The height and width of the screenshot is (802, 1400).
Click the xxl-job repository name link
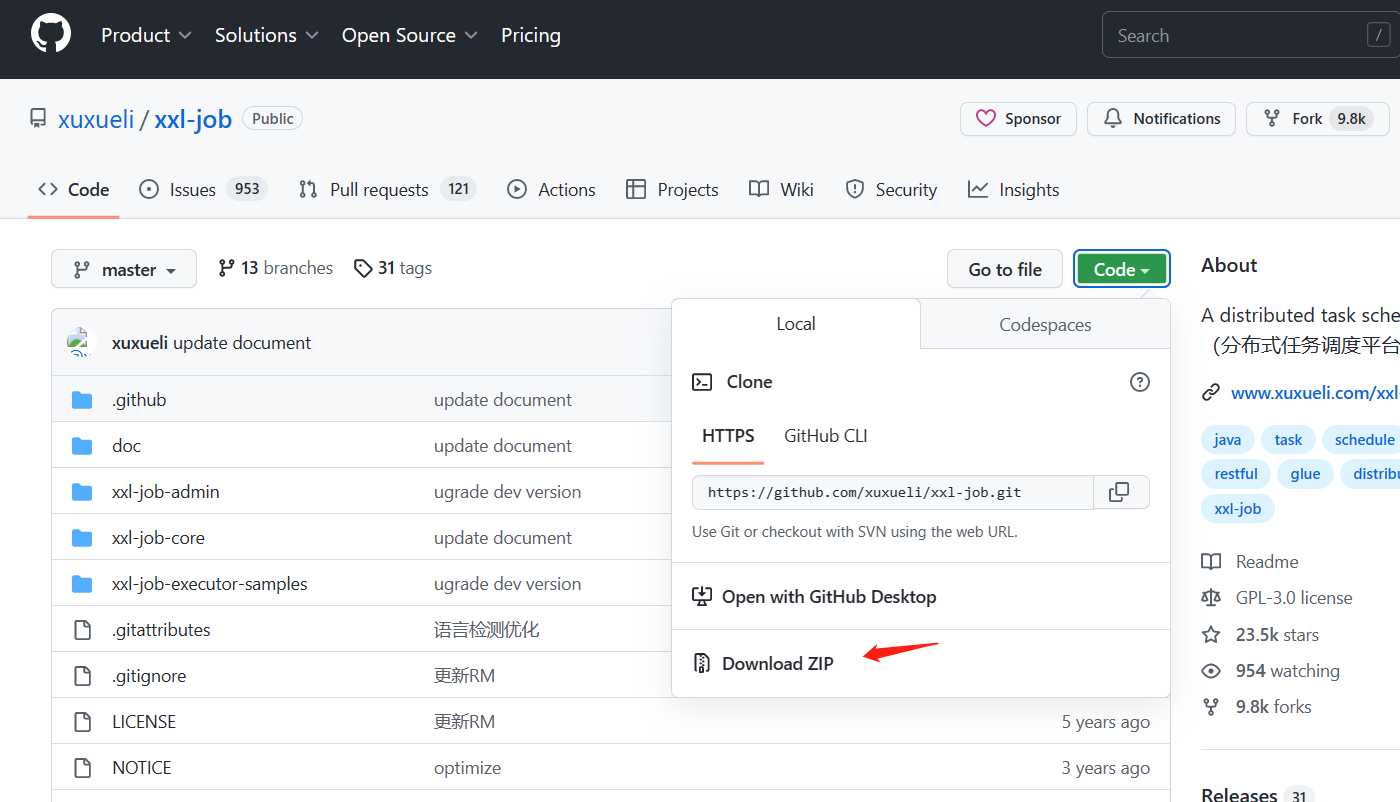[193, 120]
